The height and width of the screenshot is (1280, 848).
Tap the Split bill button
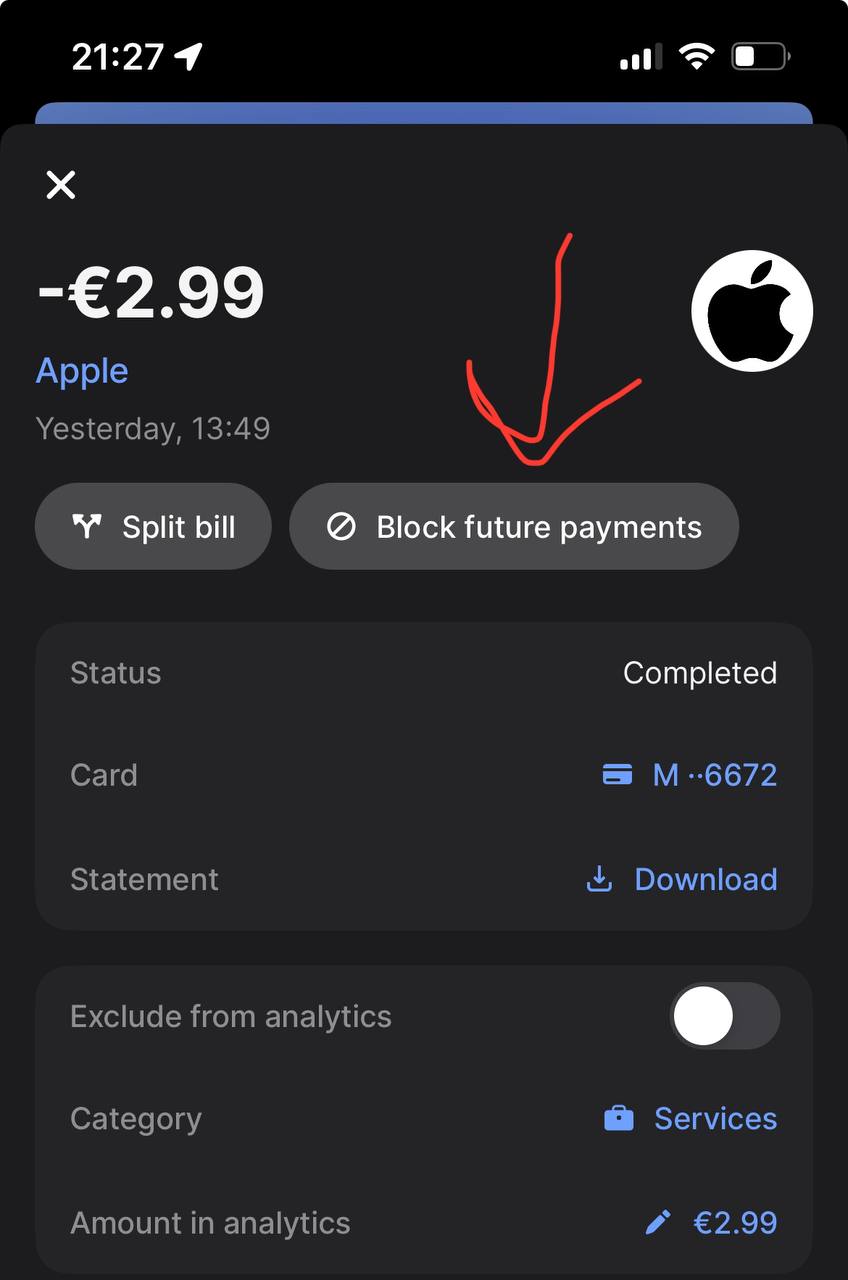coord(153,527)
